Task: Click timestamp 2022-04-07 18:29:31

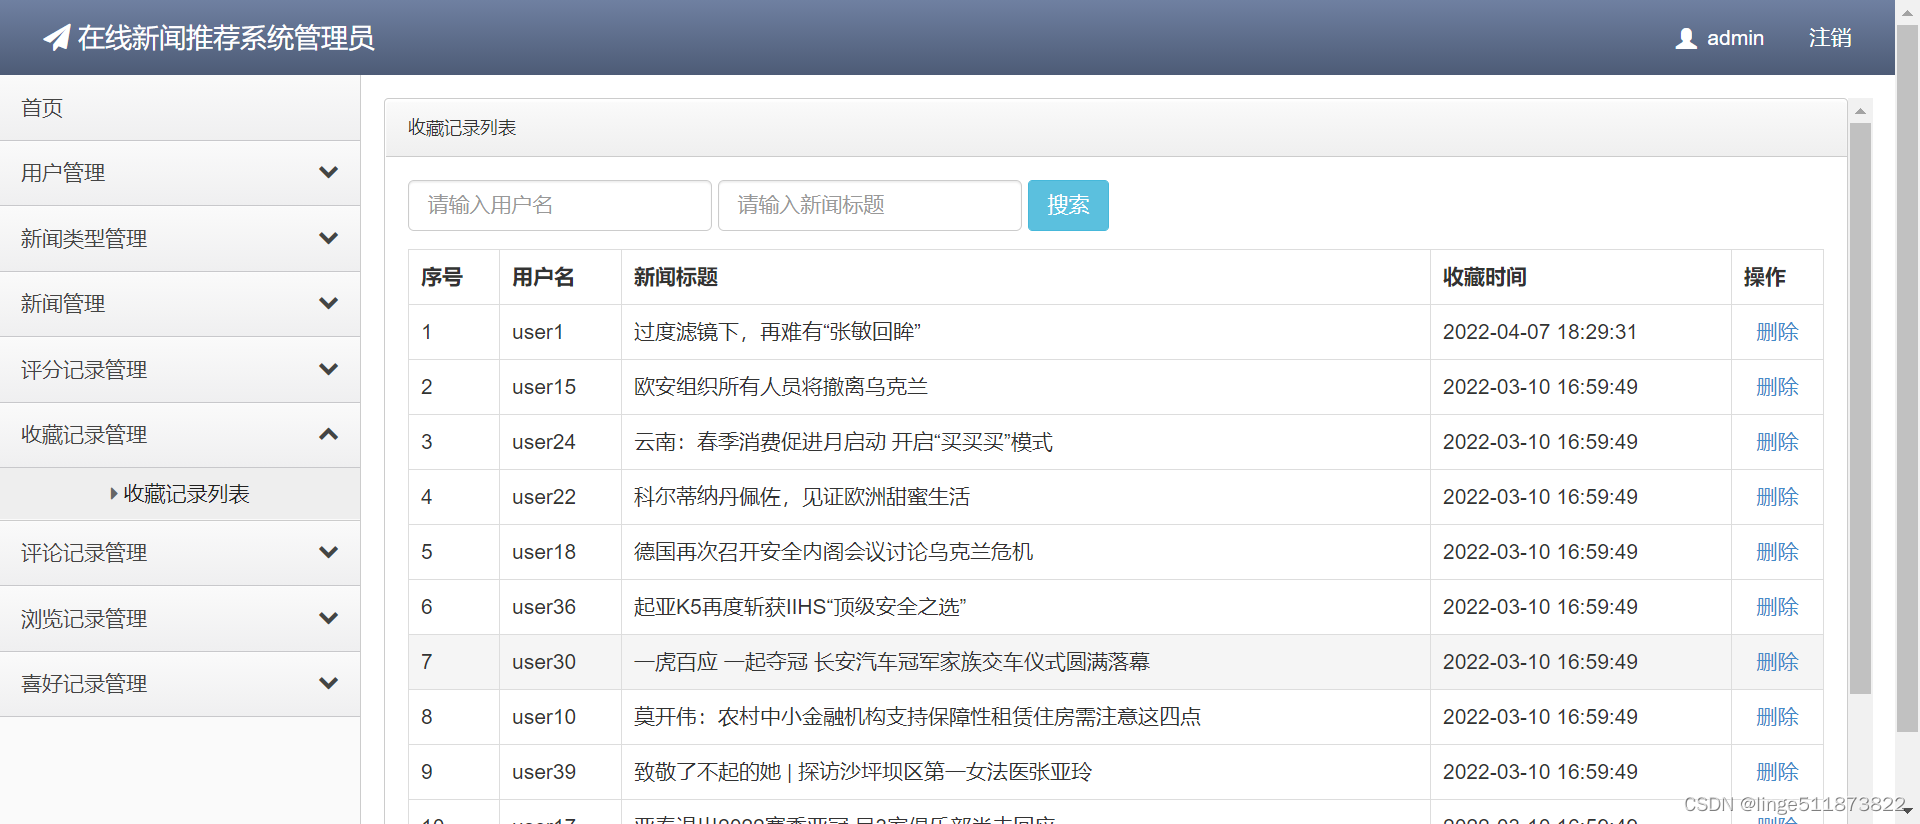Action: [1540, 332]
